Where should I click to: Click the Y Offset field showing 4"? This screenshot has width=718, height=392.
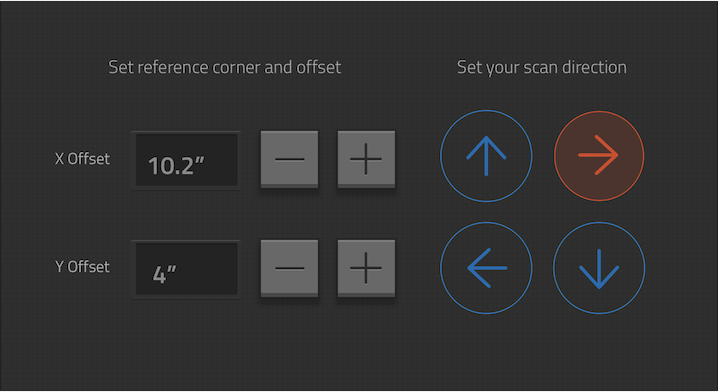(186, 269)
